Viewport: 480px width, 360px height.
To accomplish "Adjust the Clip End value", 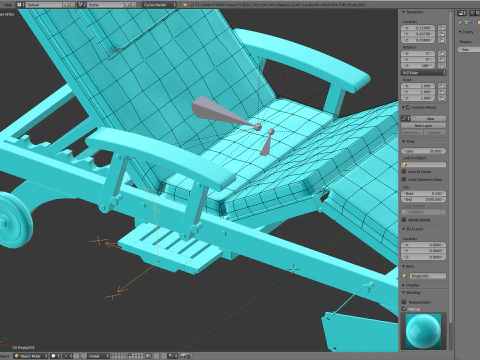I will 423,199.
